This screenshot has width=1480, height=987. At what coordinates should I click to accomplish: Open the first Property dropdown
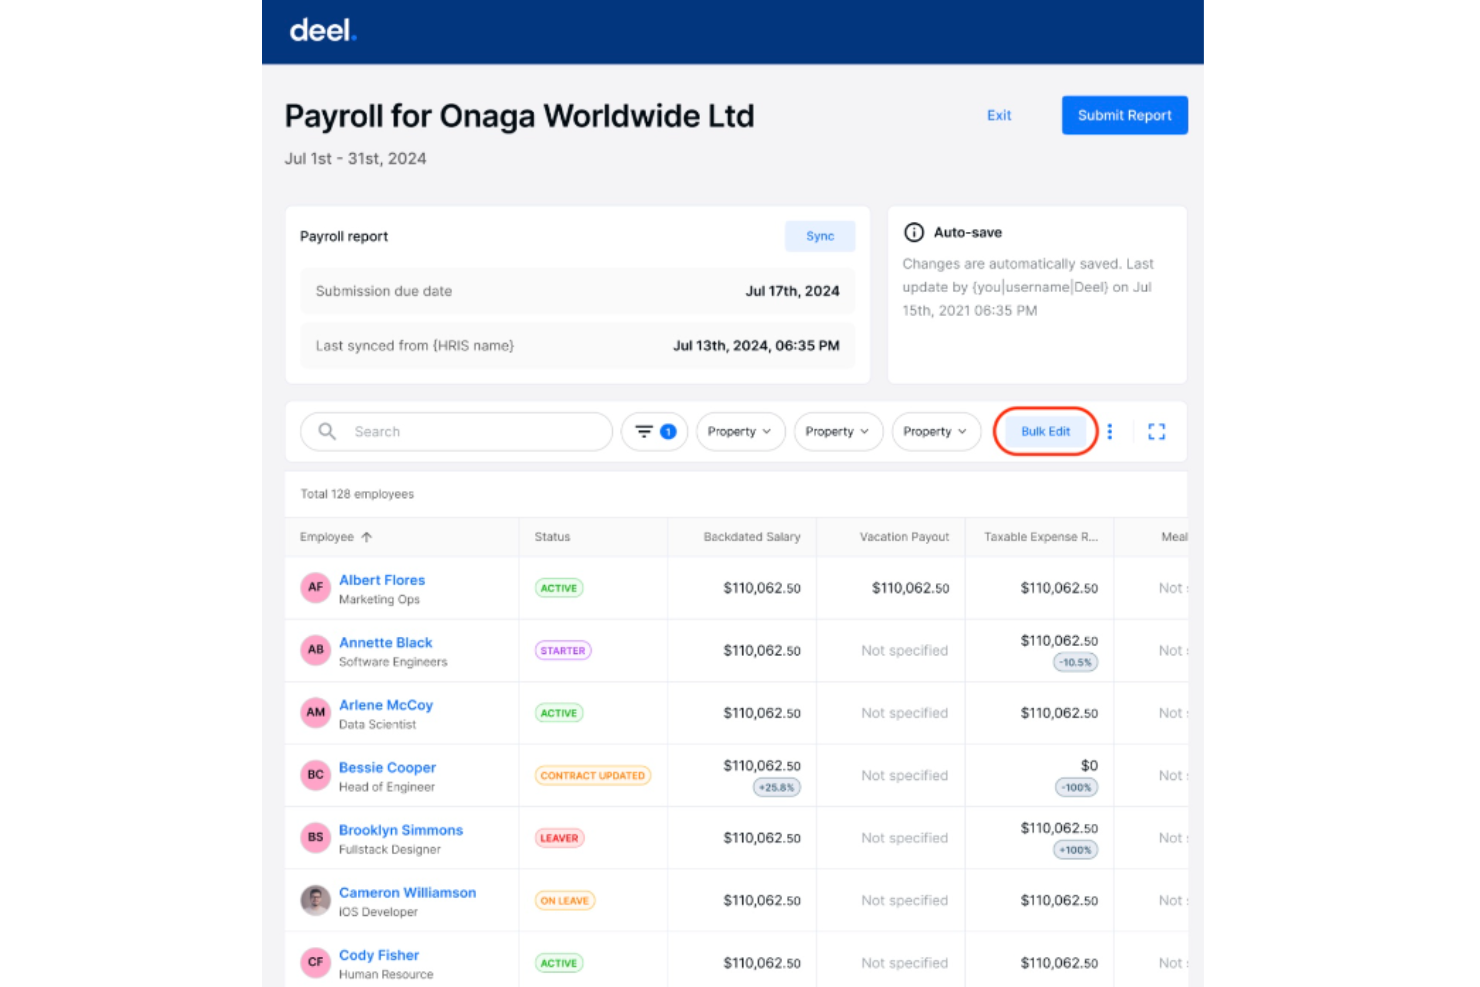(740, 432)
